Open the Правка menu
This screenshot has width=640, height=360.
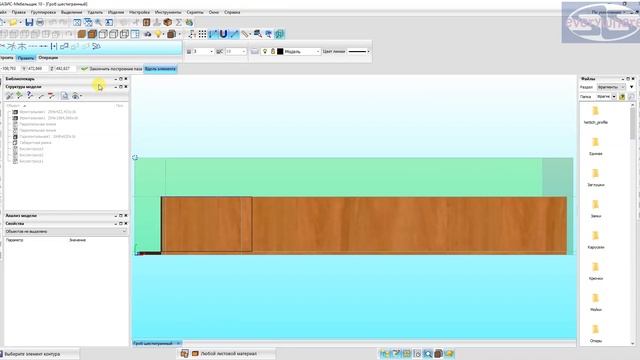click(x=18, y=12)
